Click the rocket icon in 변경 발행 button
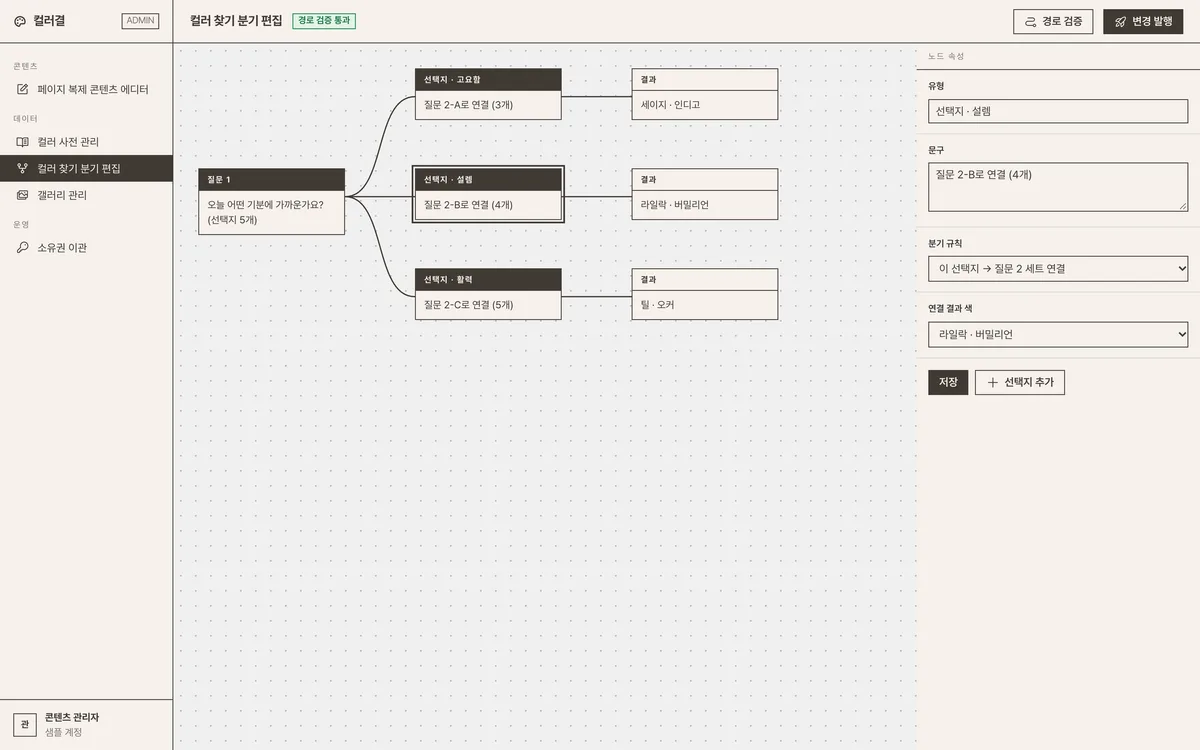1200x750 pixels. (x=1121, y=21)
